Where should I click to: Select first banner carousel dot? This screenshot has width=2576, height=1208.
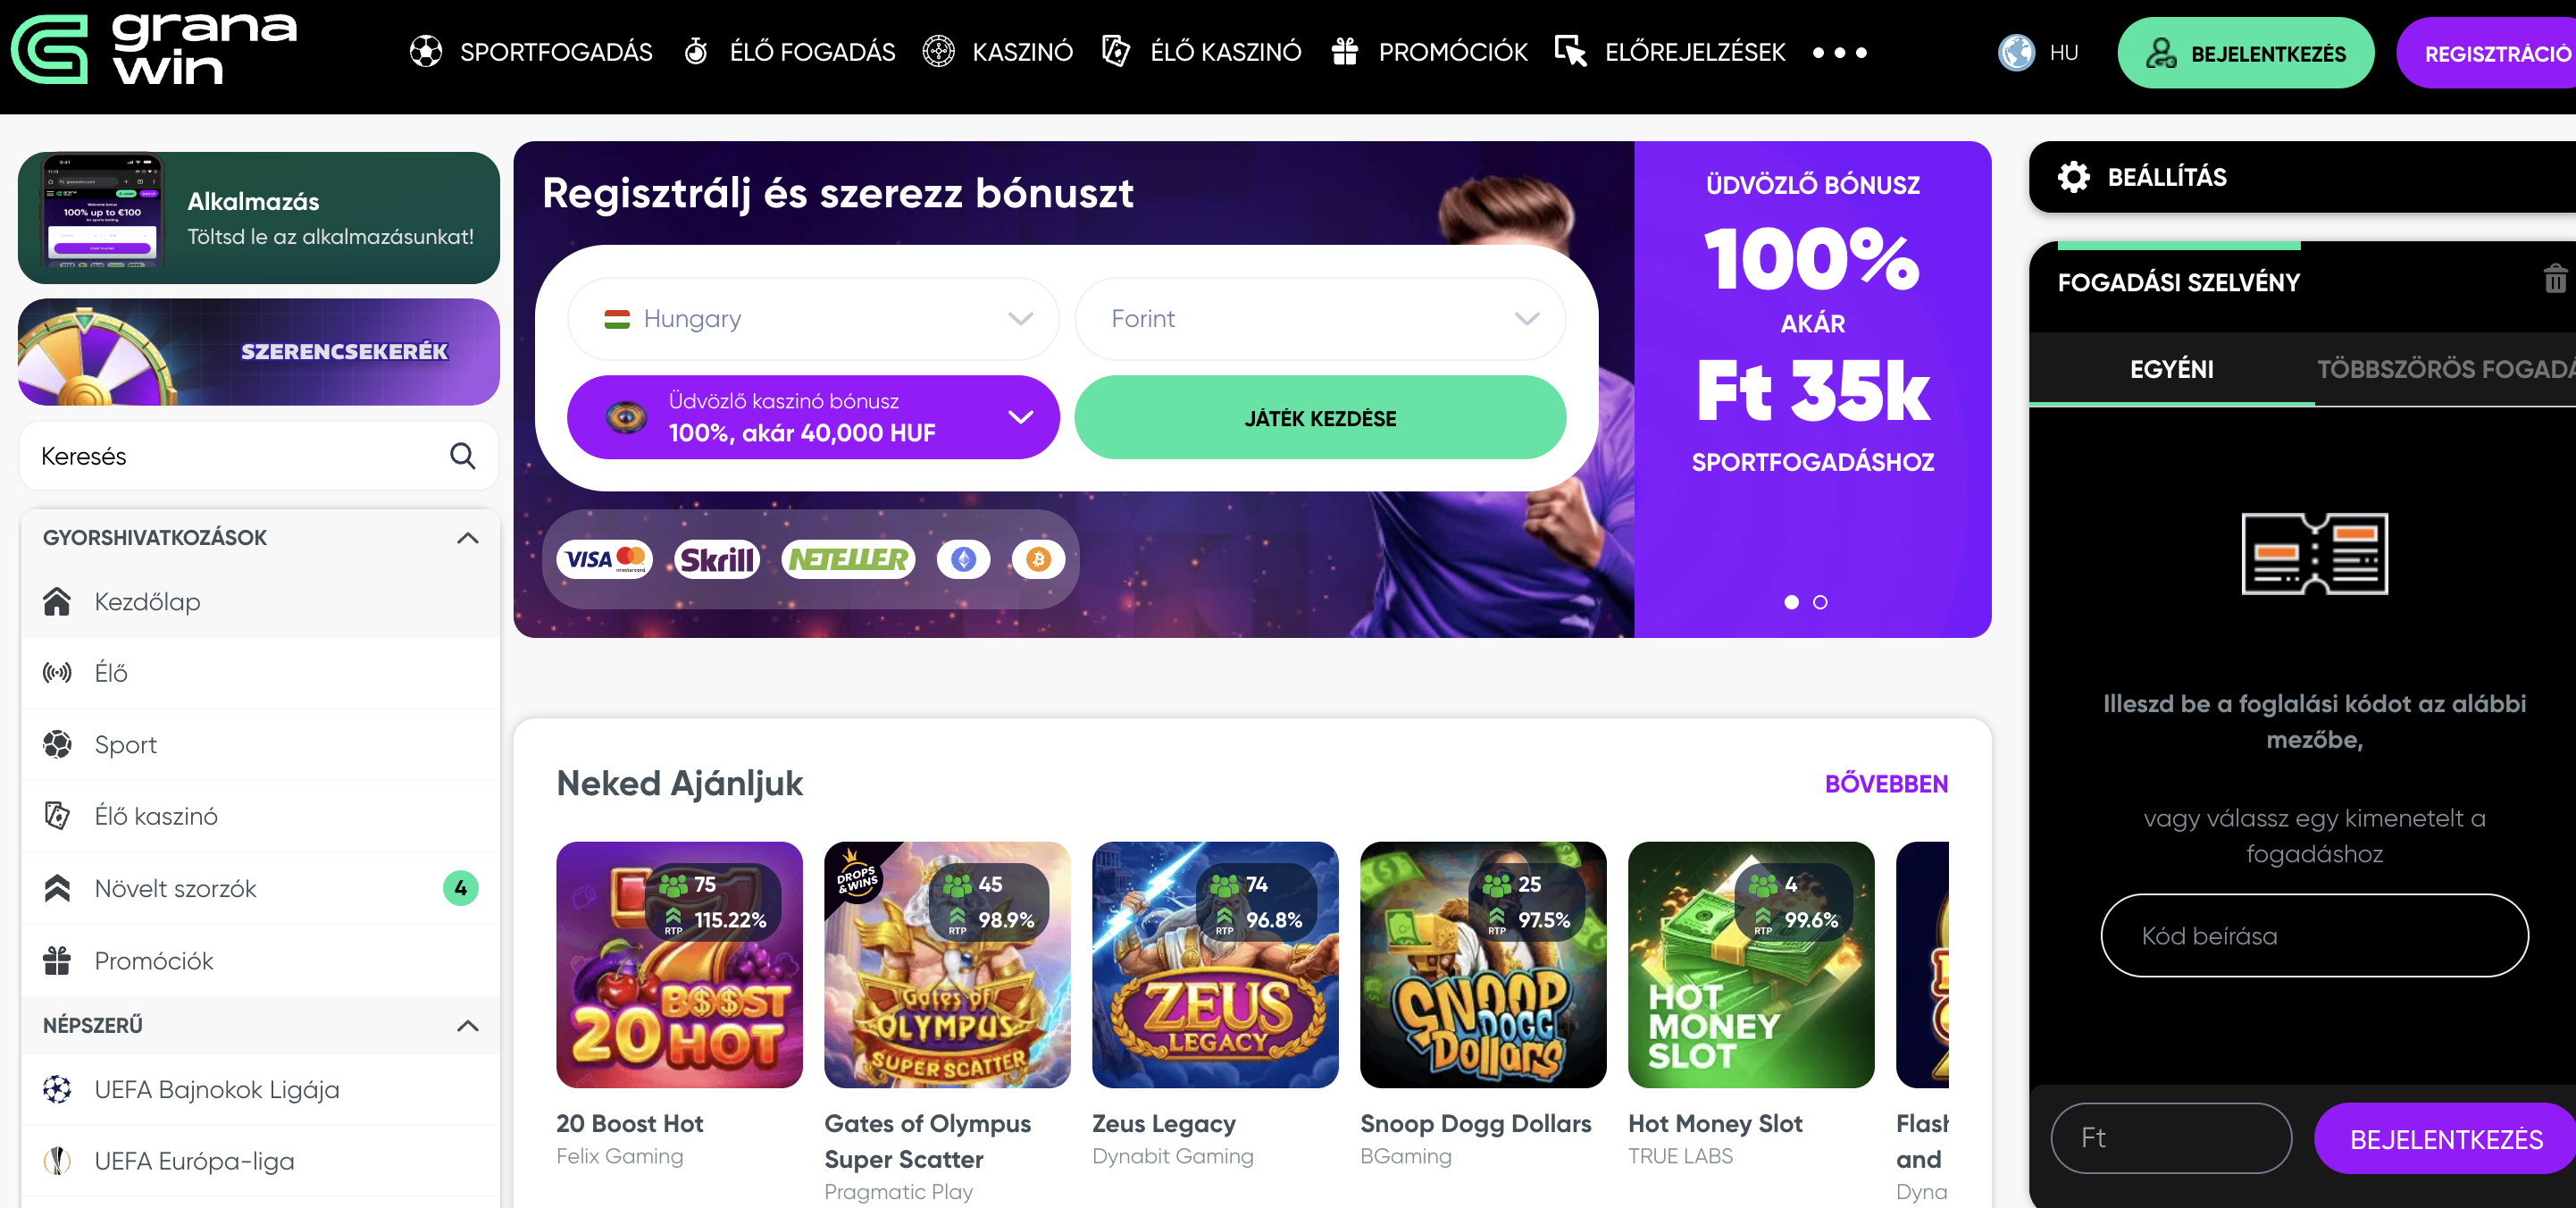(1791, 602)
